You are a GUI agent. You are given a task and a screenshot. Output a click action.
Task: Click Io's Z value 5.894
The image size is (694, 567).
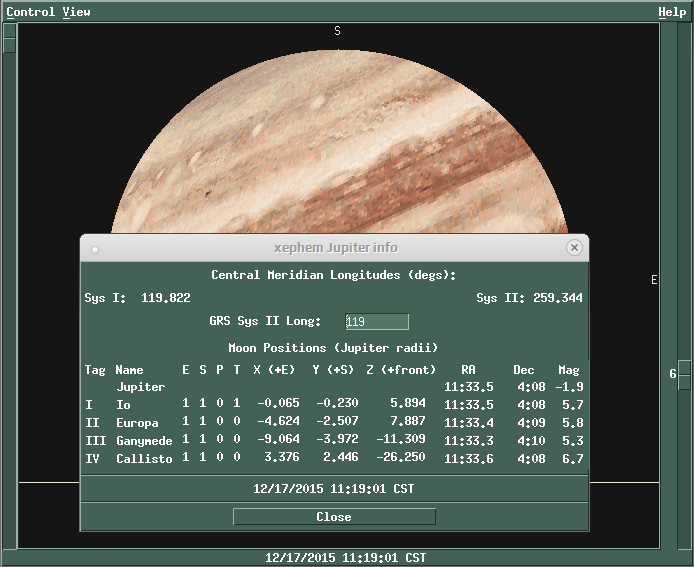pyautogui.click(x=408, y=403)
